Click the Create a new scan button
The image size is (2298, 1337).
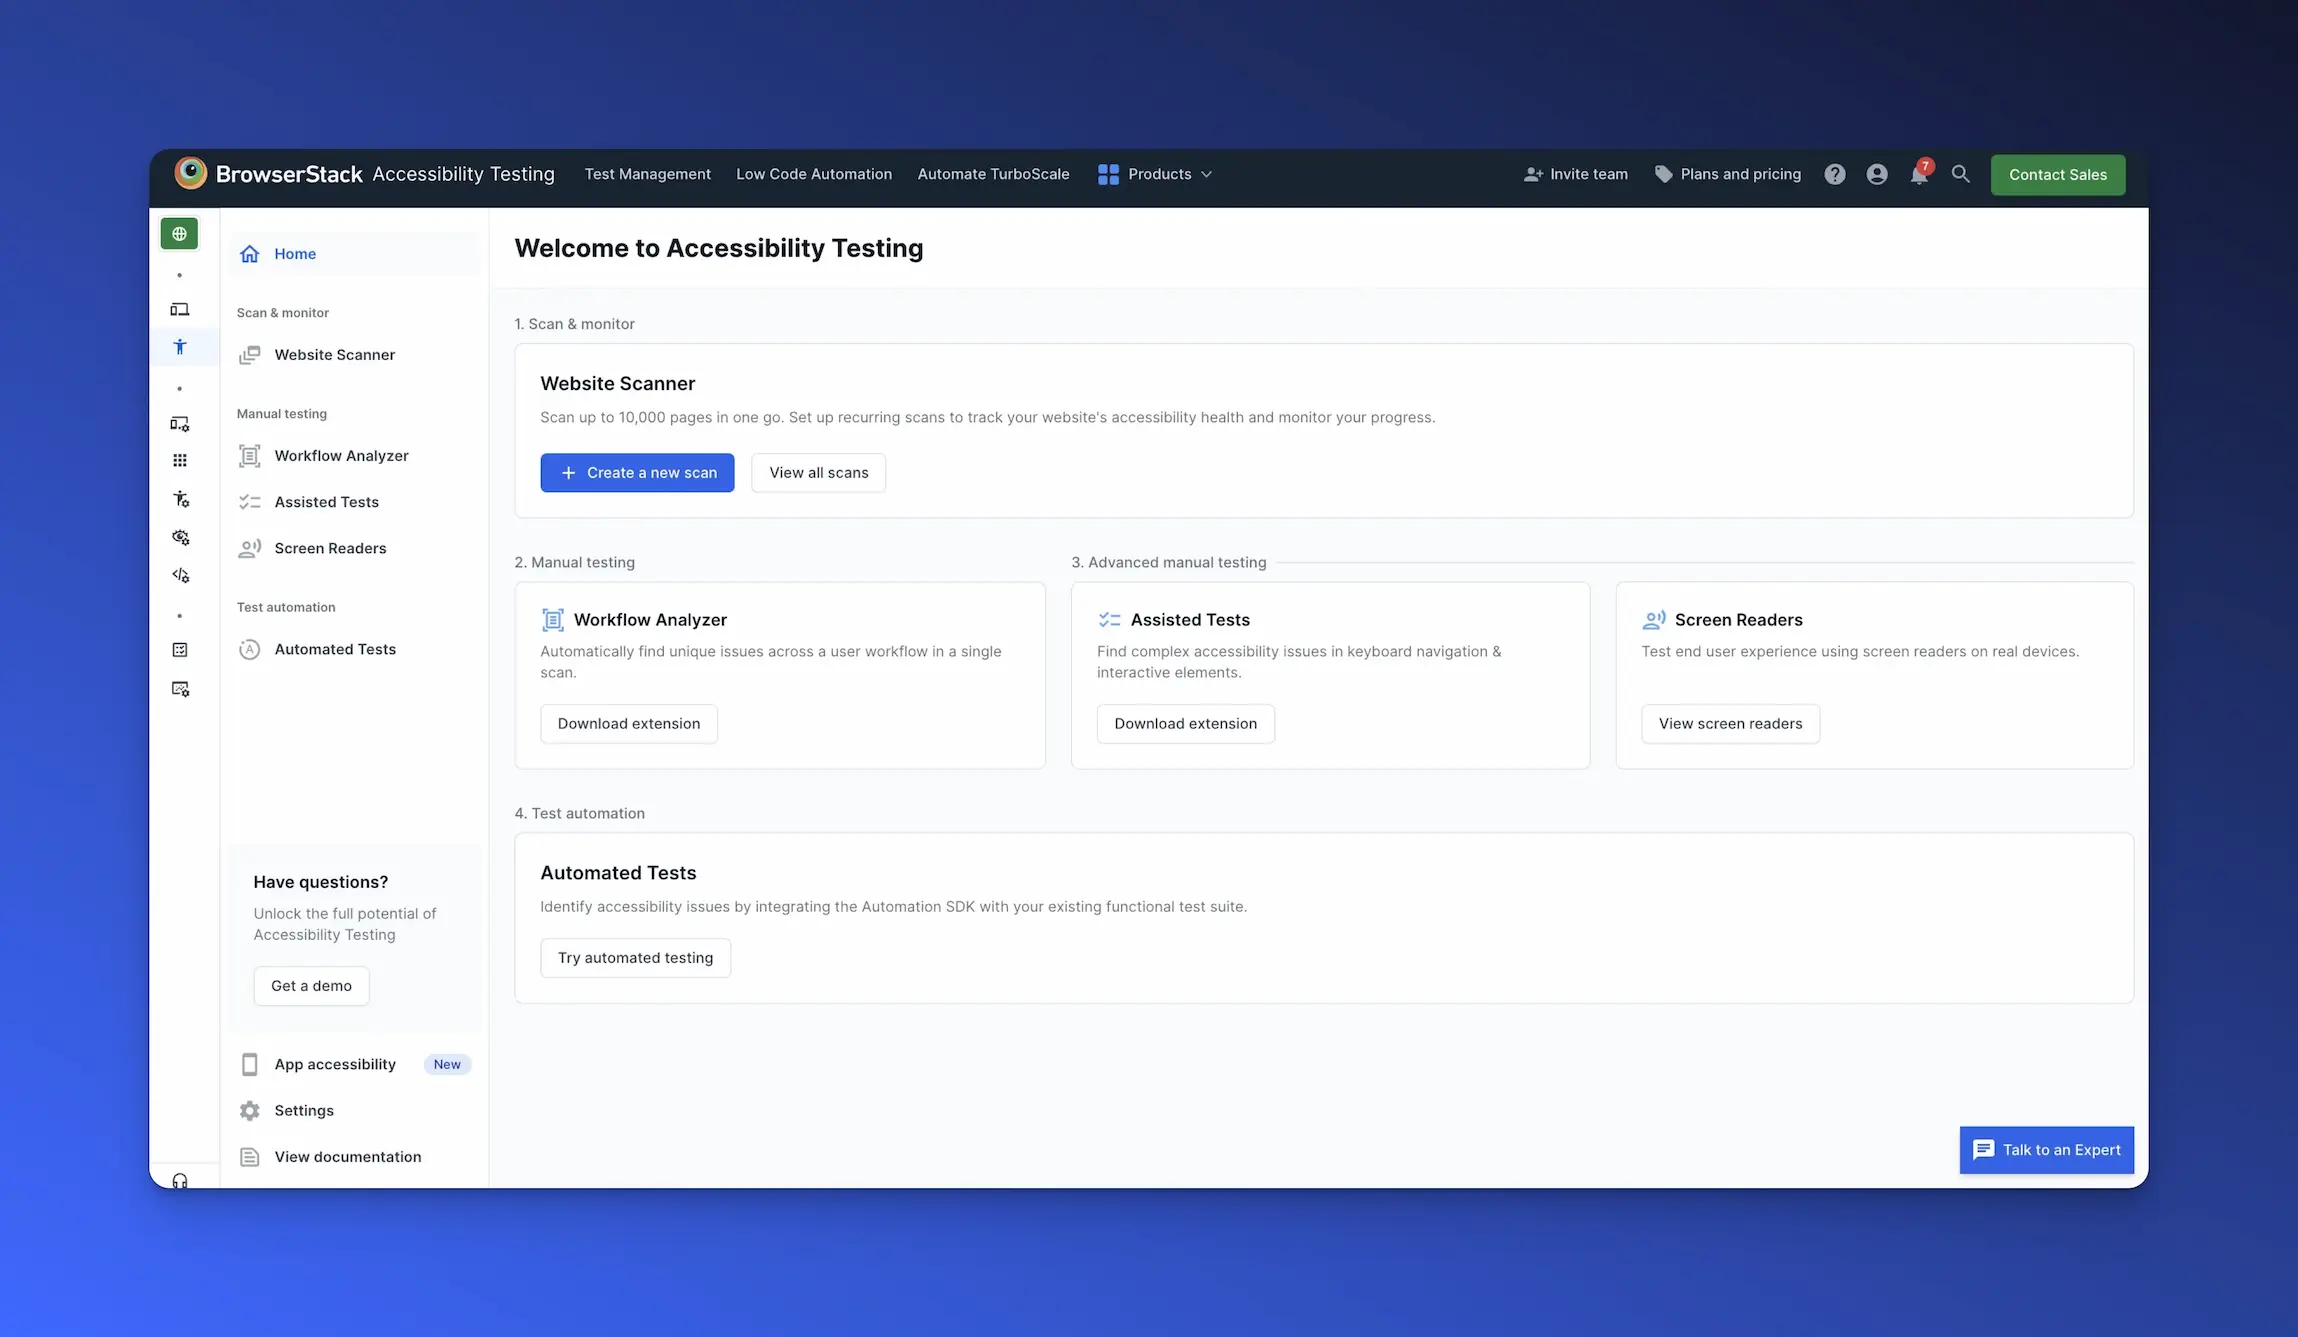tap(637, 473)
